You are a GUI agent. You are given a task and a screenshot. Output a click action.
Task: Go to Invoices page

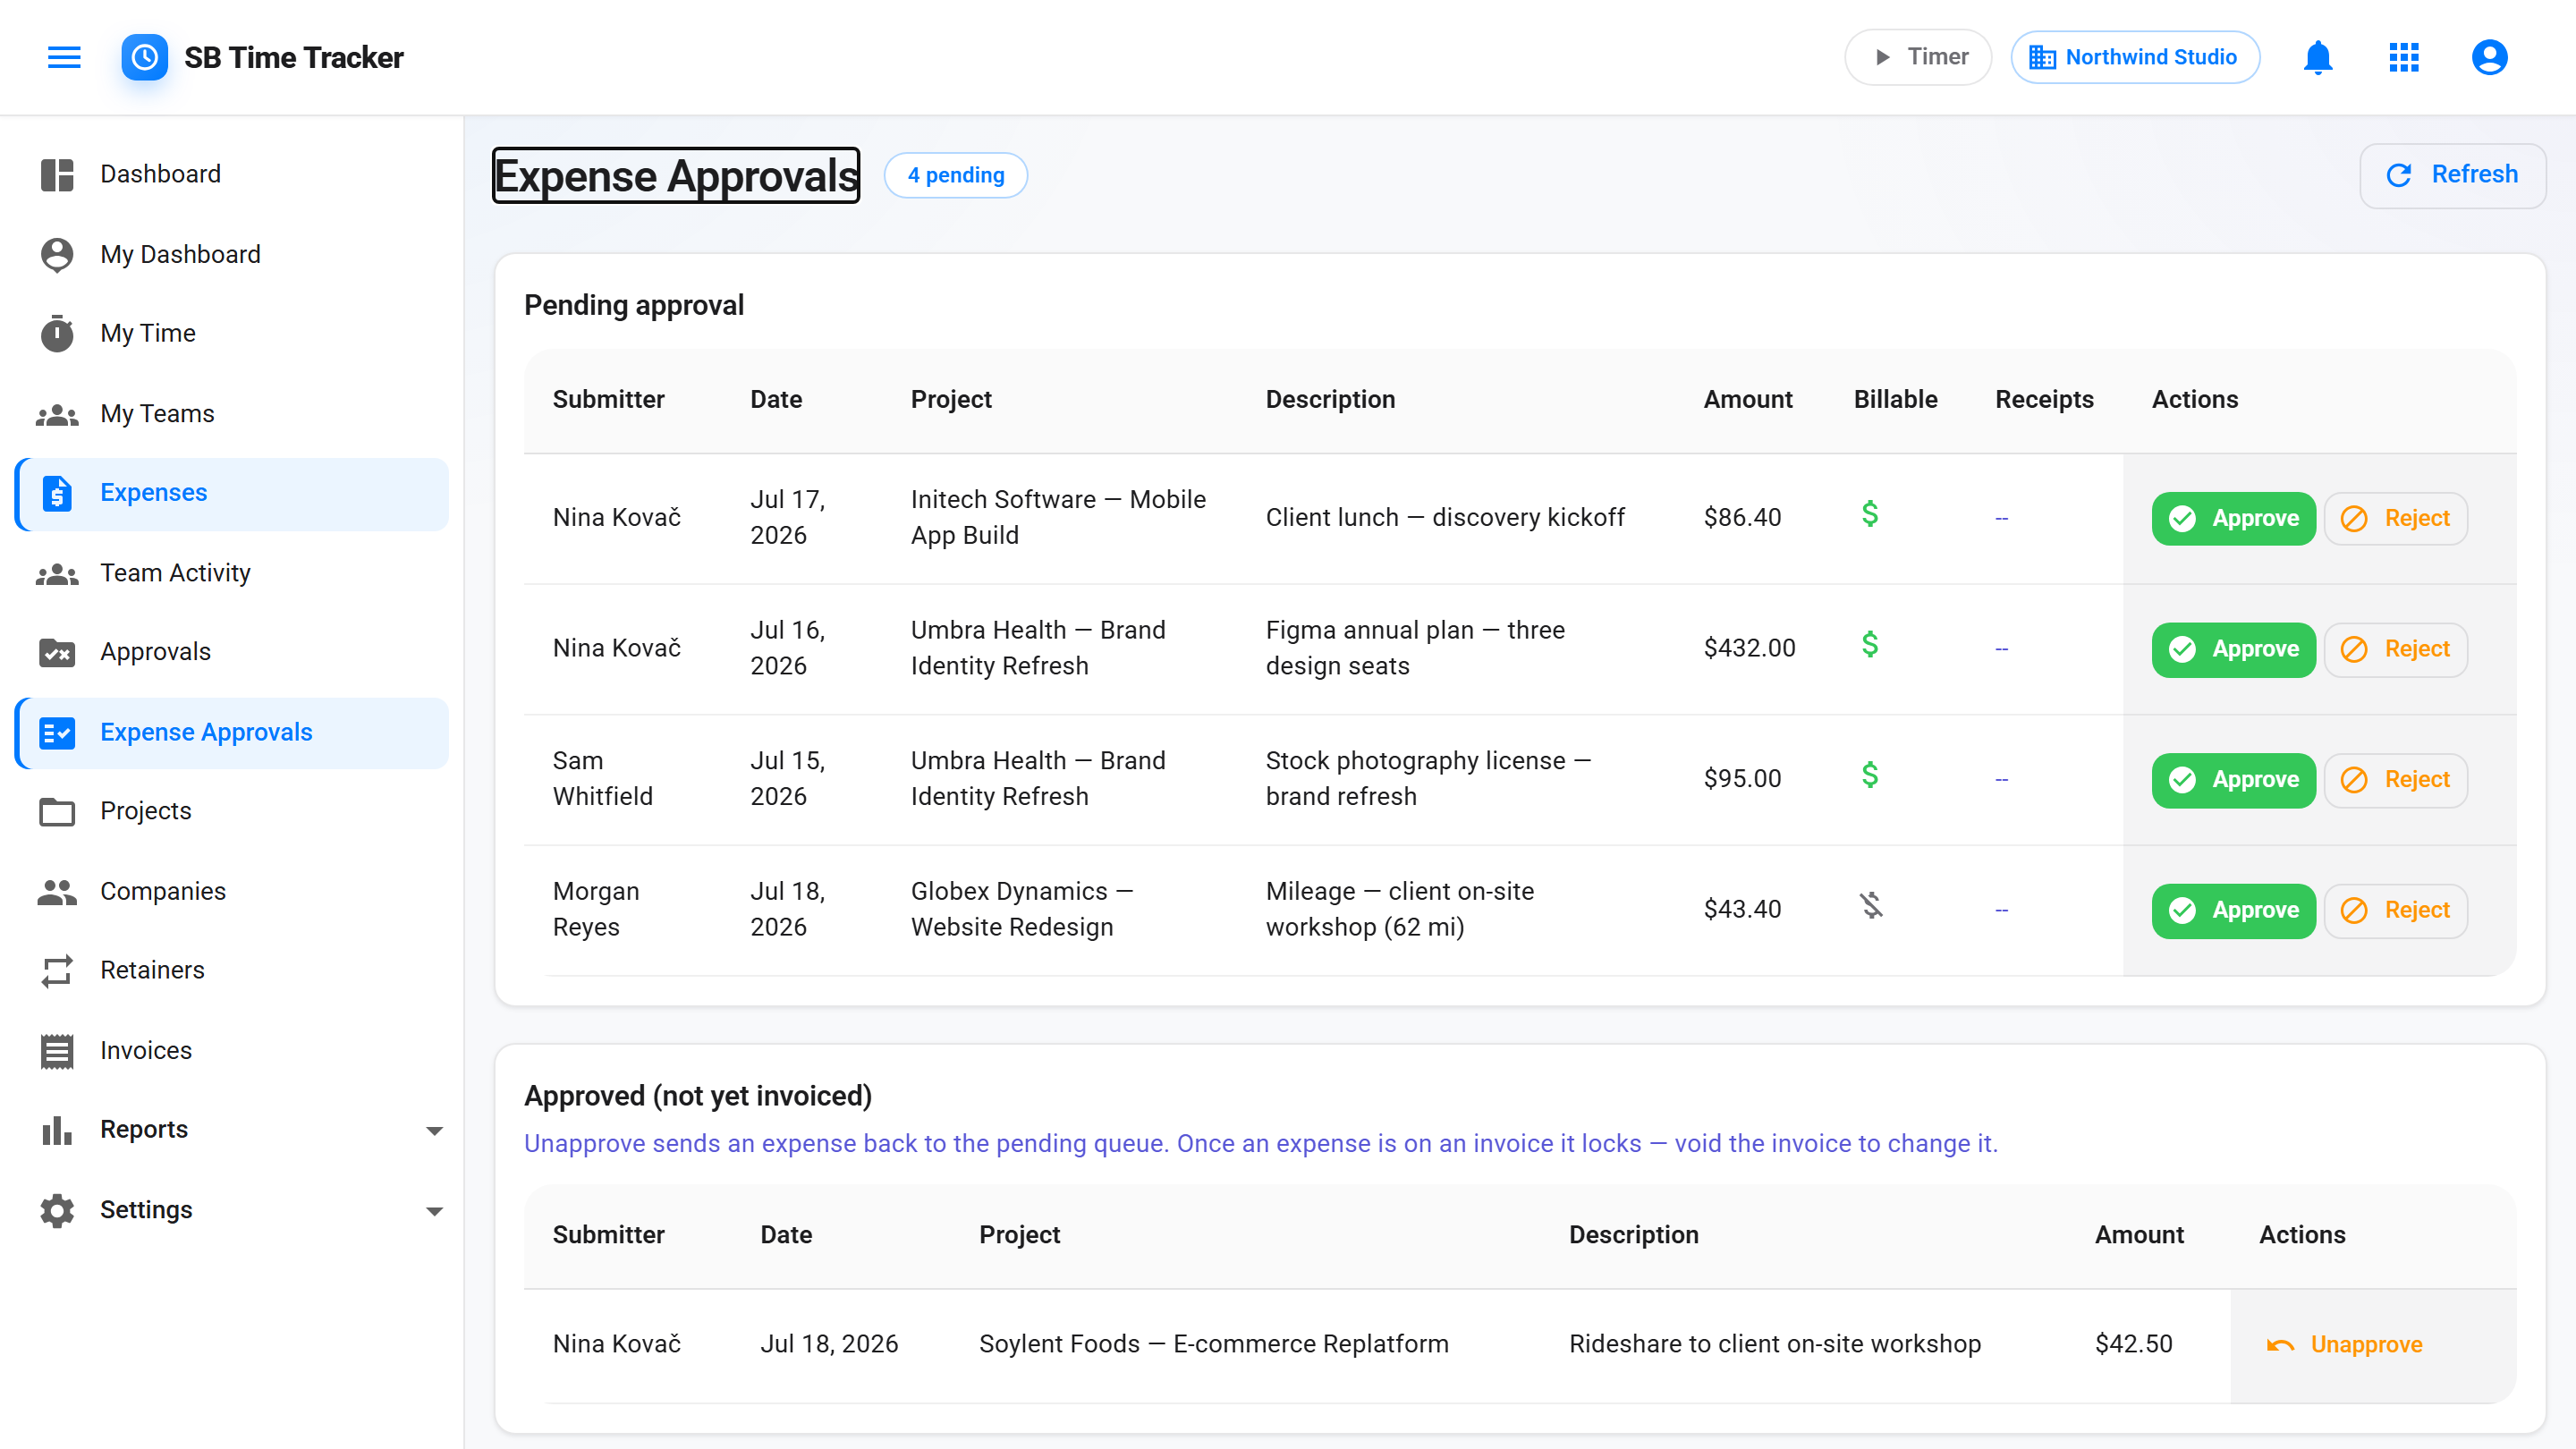tap(232, 1050)
